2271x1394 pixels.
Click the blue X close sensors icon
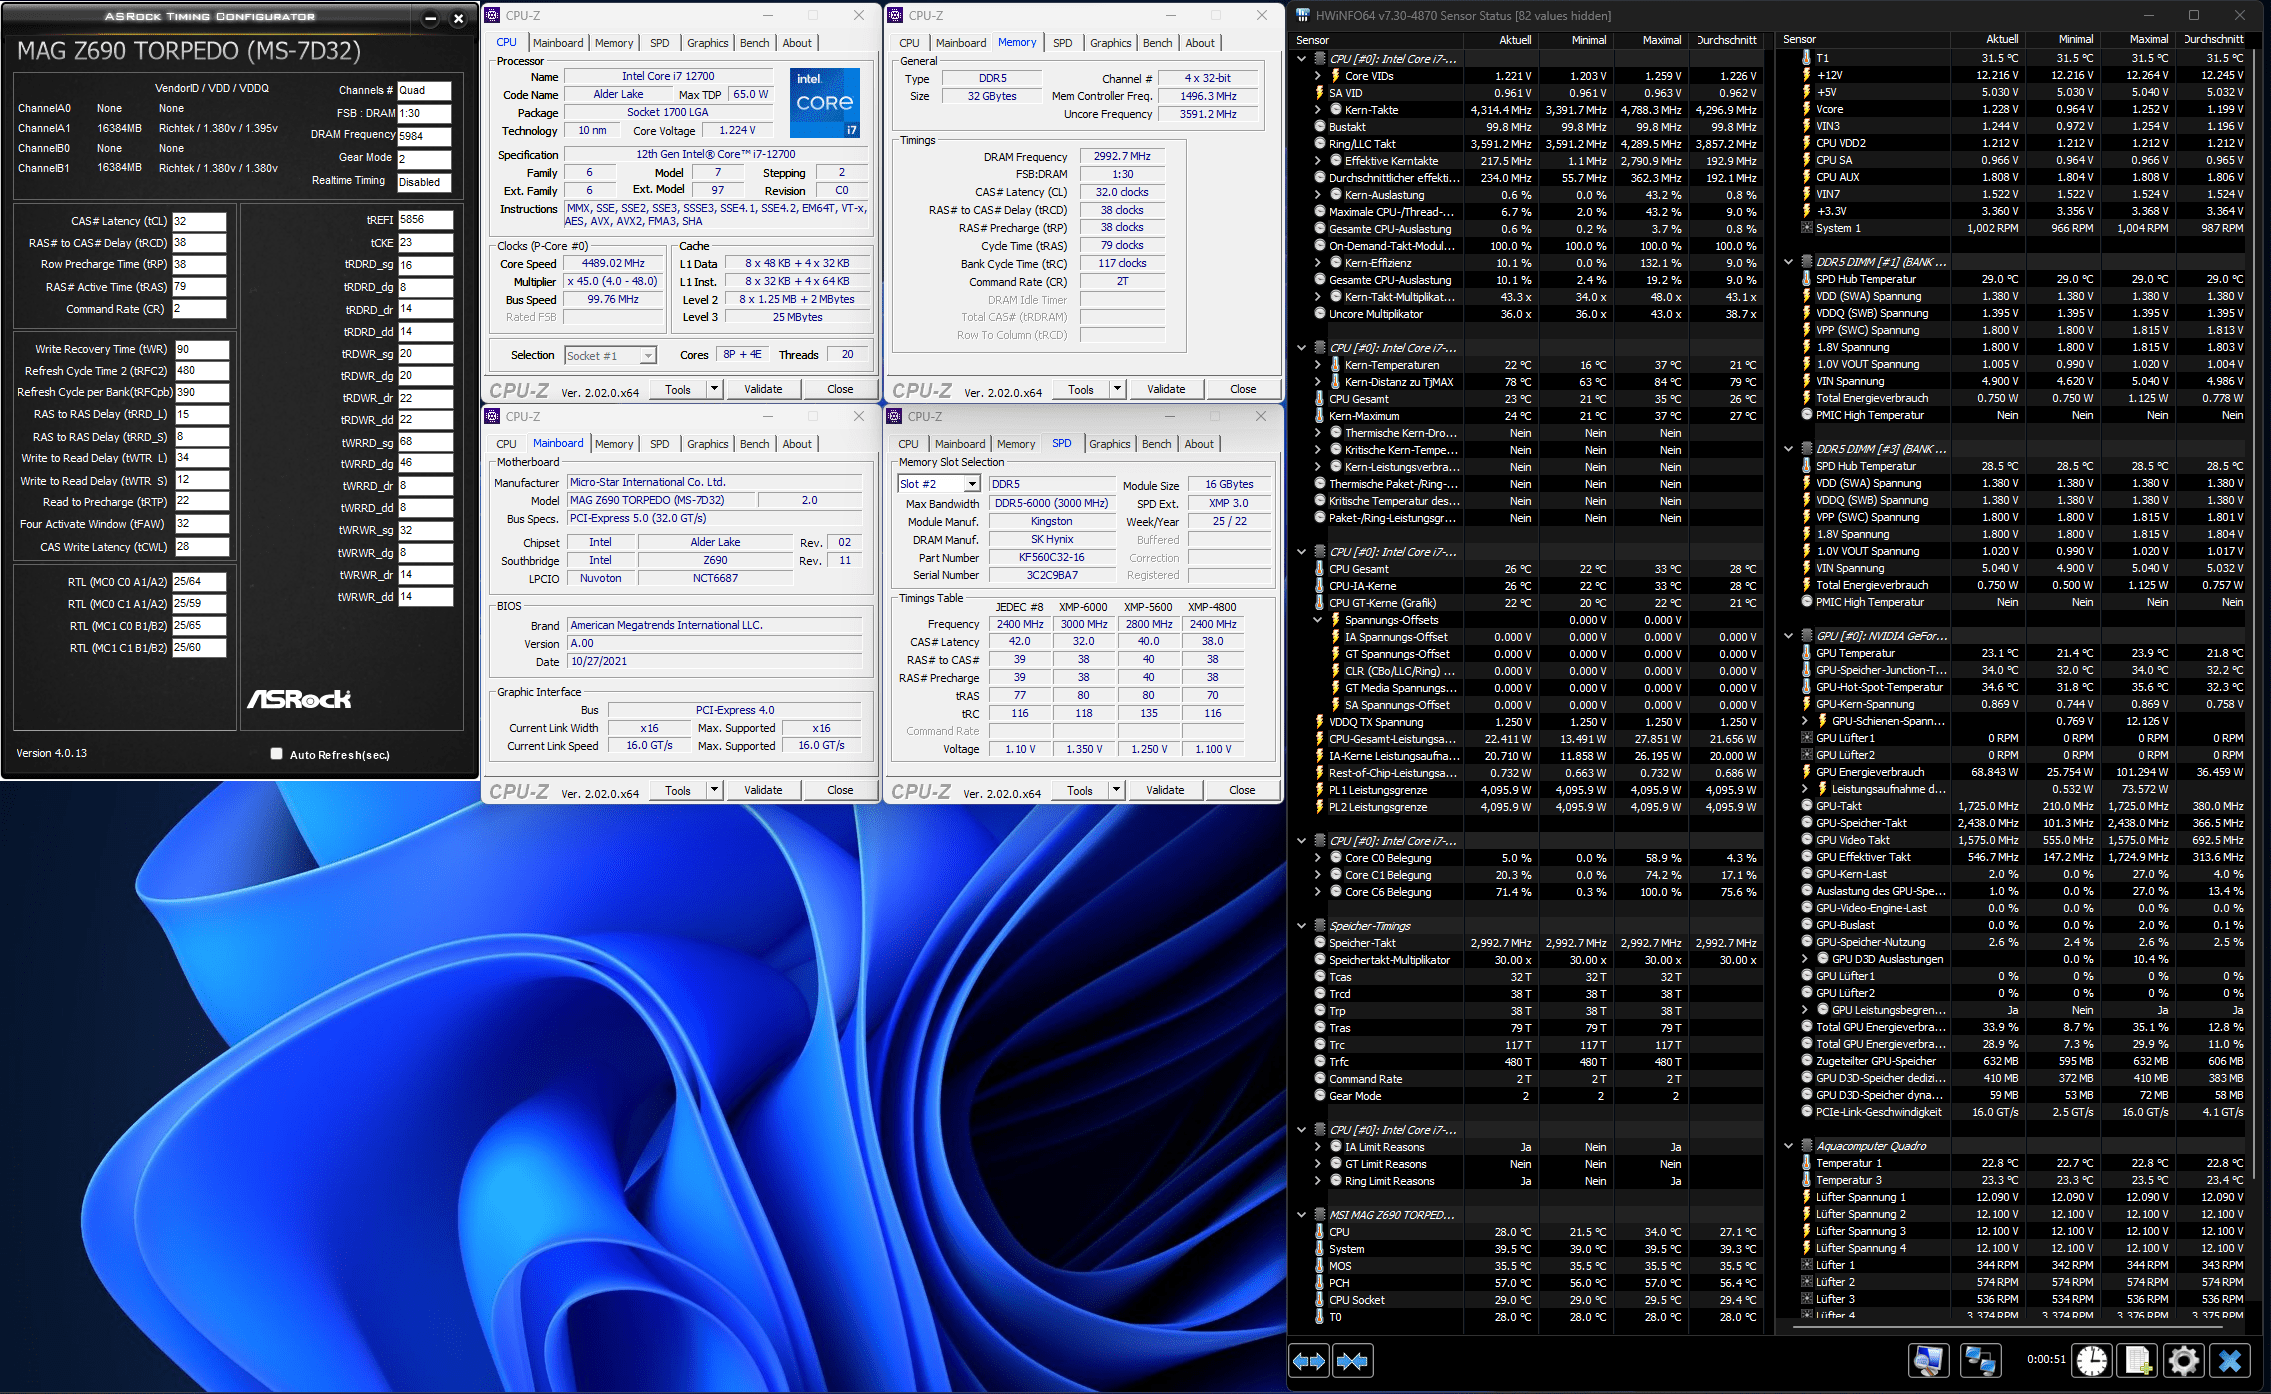[2230, 1361]
